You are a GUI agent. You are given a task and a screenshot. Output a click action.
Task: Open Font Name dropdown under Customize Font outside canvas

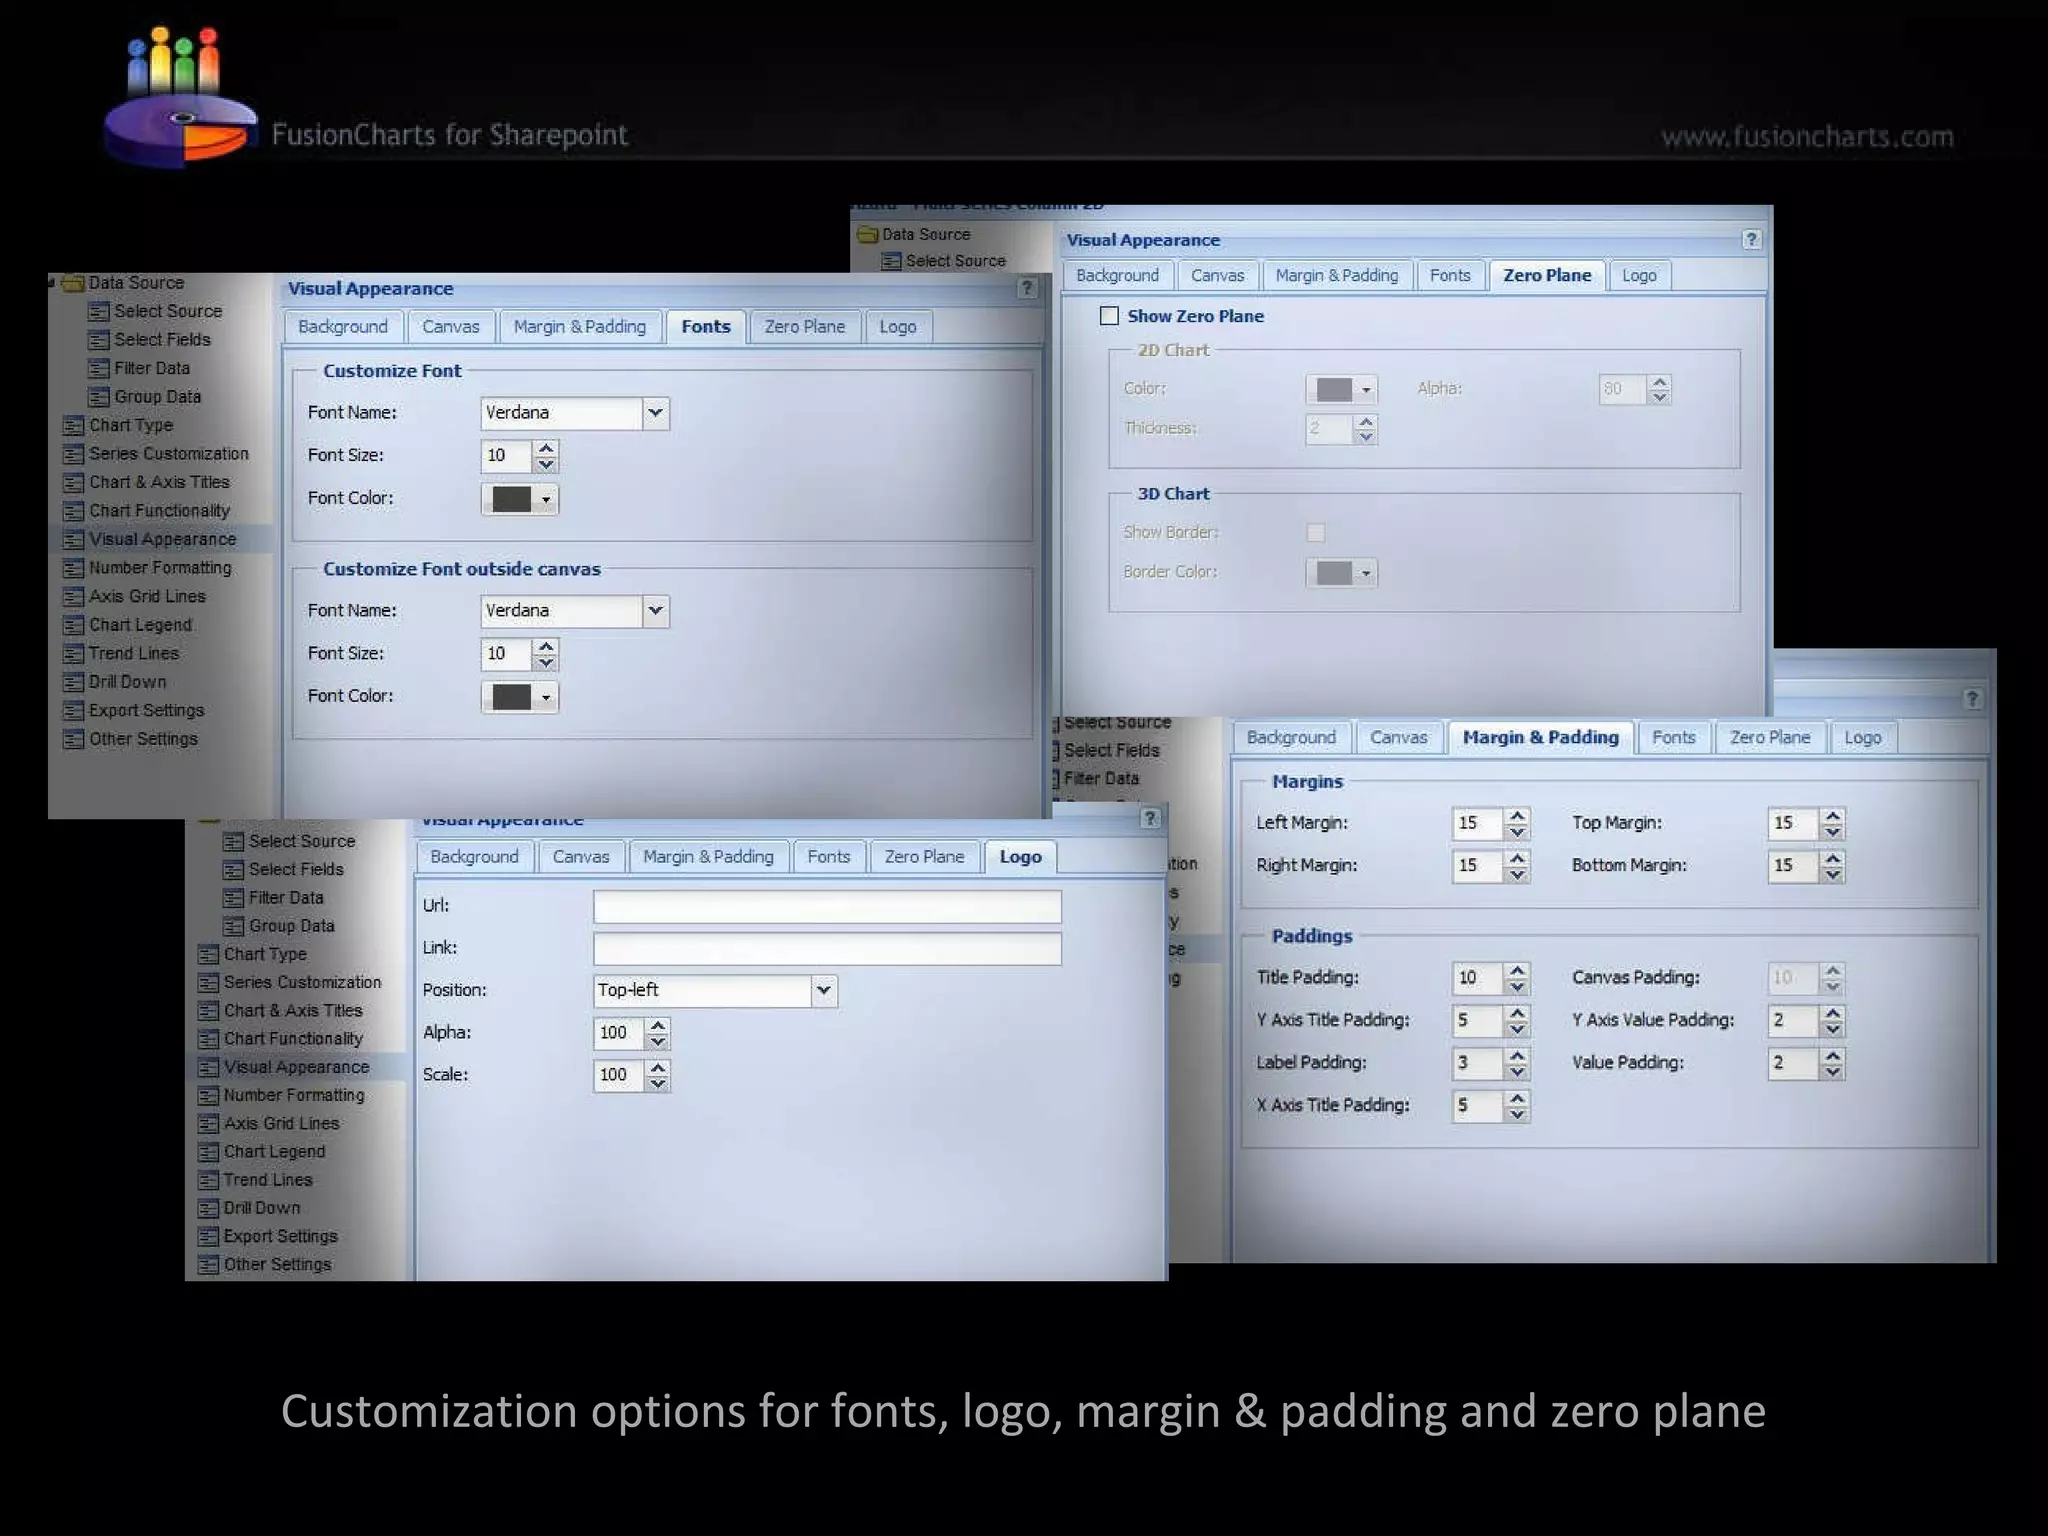(655, 610)
